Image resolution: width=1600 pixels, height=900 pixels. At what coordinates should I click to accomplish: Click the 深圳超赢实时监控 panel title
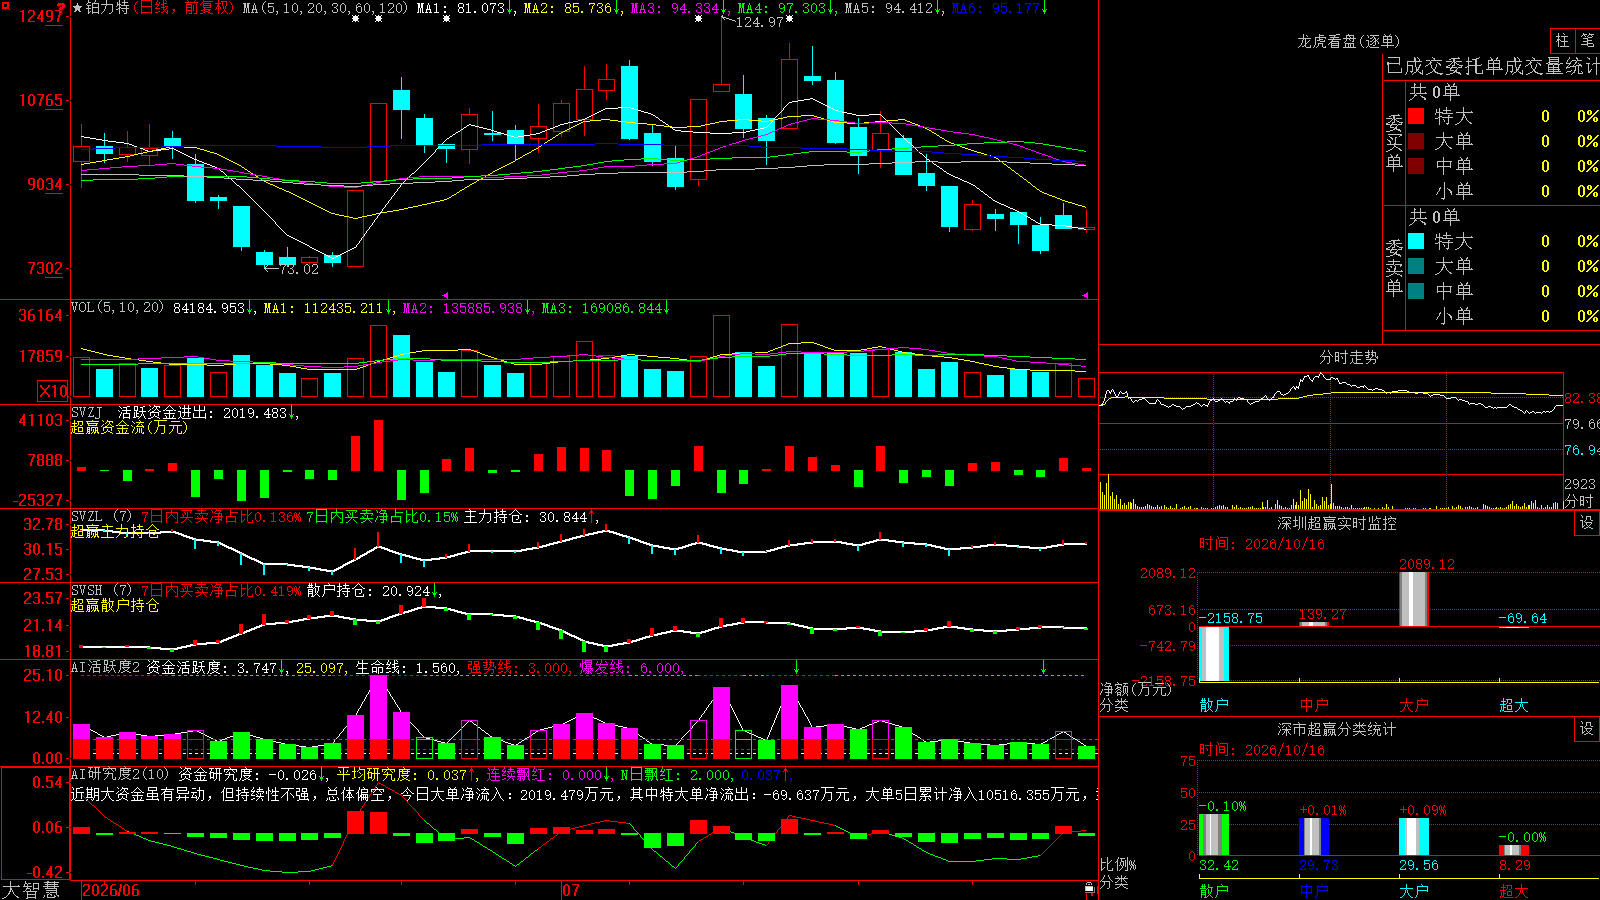tap(1337, 523)
